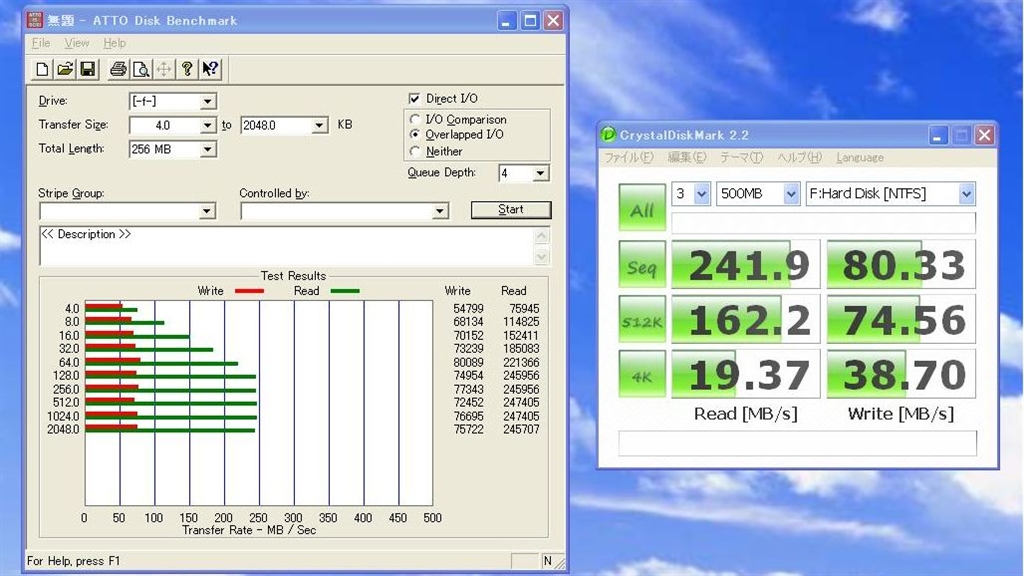Choose the Neither radio option
The image size is (1024, 576).
pyautogui.click(x=415, y=152)
